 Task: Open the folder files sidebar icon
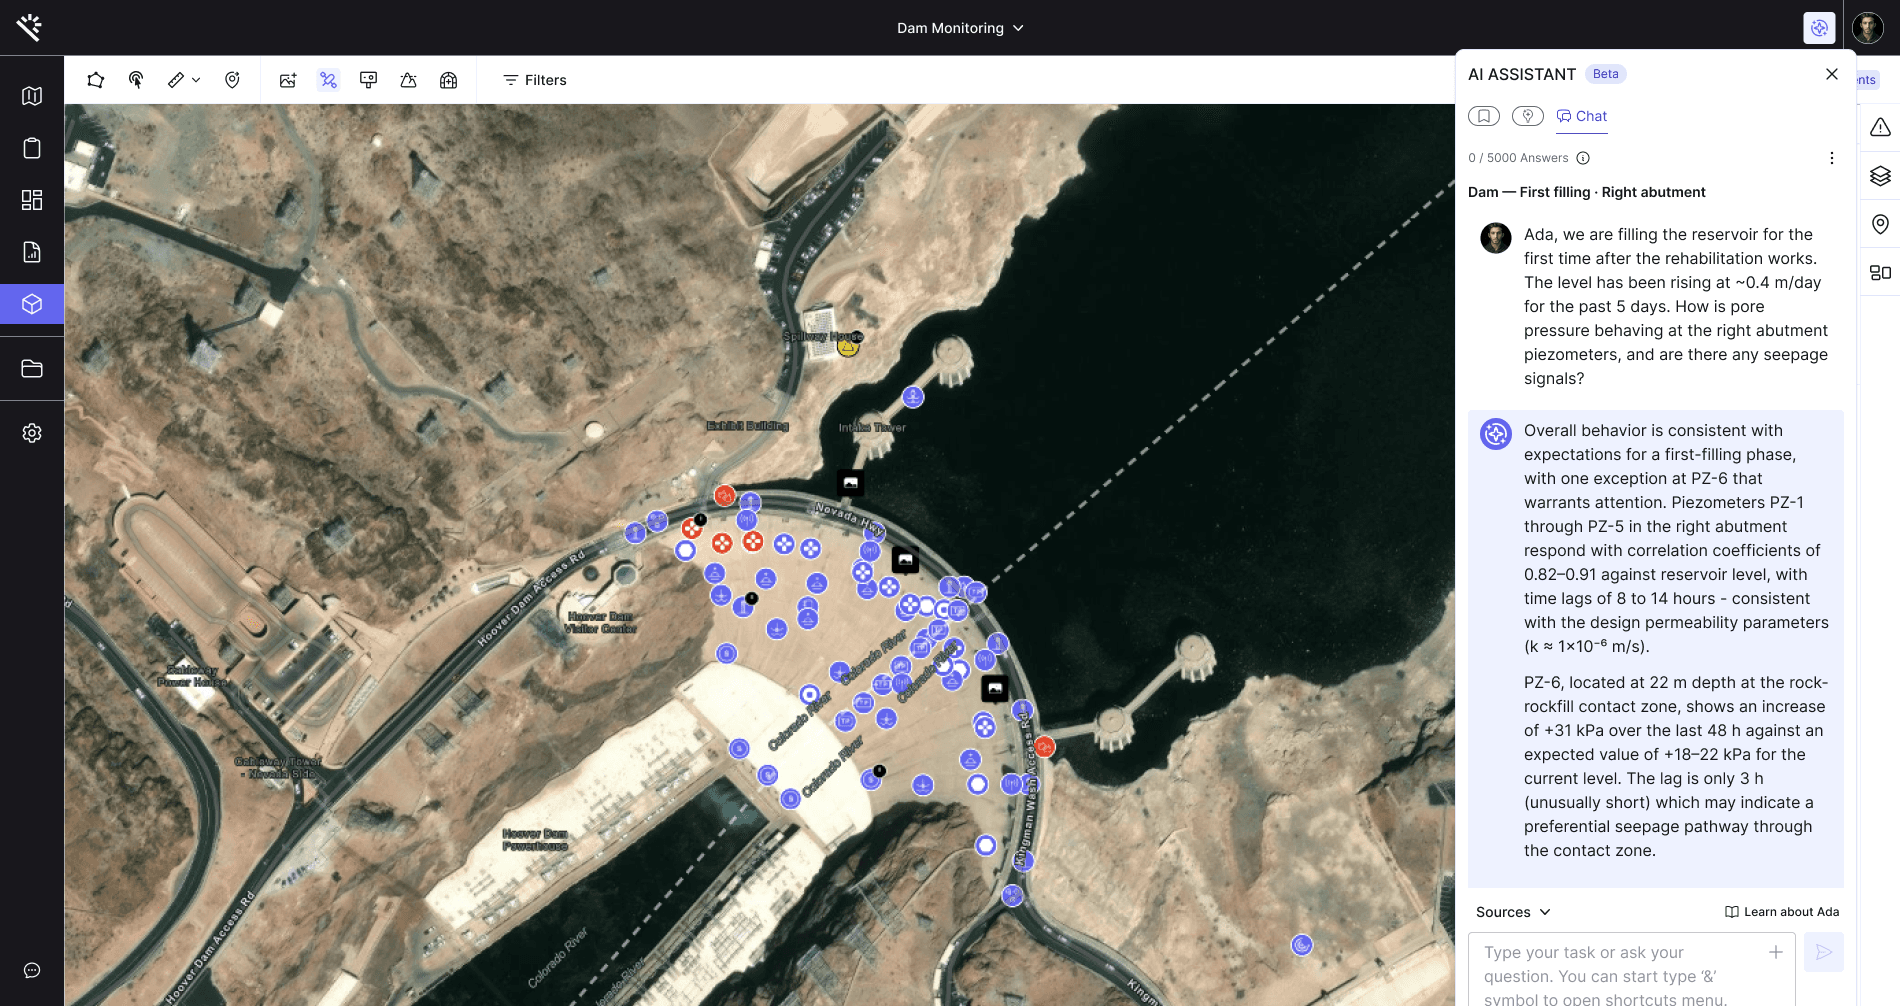32,369
